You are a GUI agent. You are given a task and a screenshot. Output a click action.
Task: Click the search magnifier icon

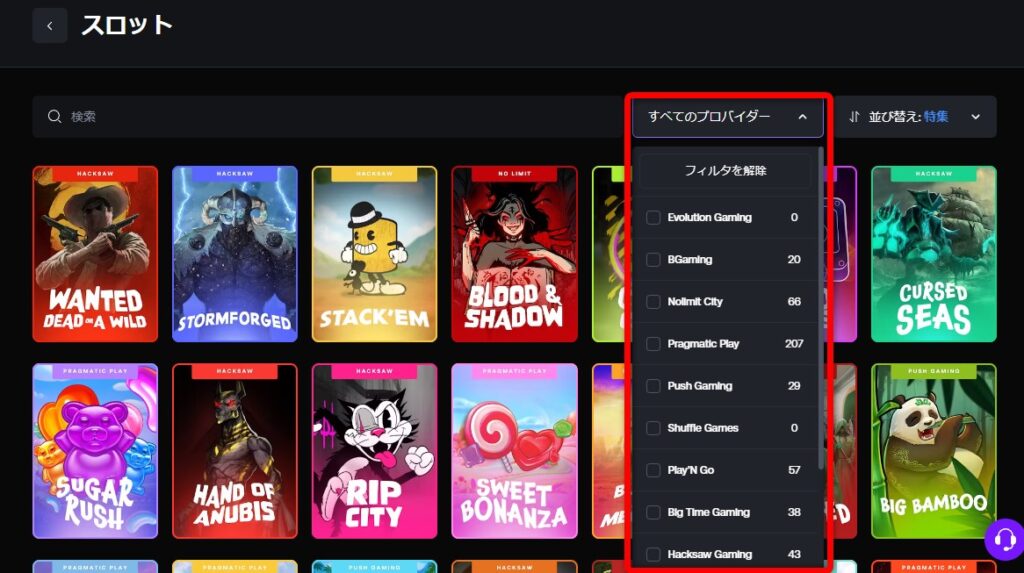pyautogui.click(x=54, y=116)
